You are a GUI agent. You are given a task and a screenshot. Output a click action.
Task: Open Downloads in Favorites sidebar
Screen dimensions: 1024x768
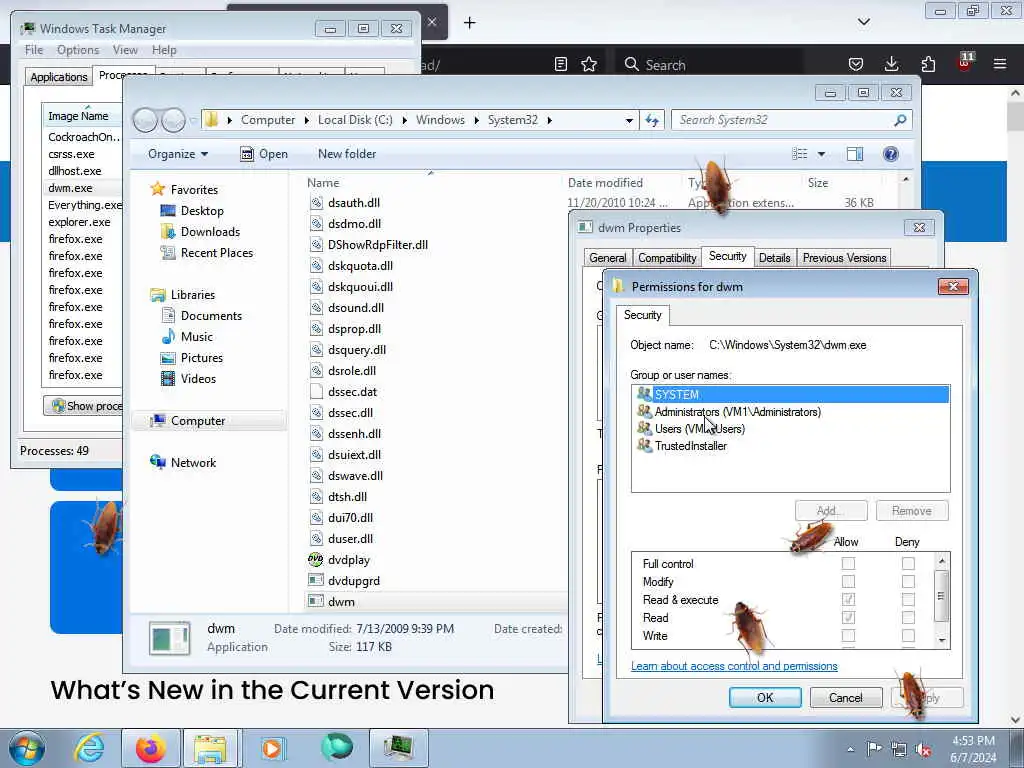coord(210,232)
